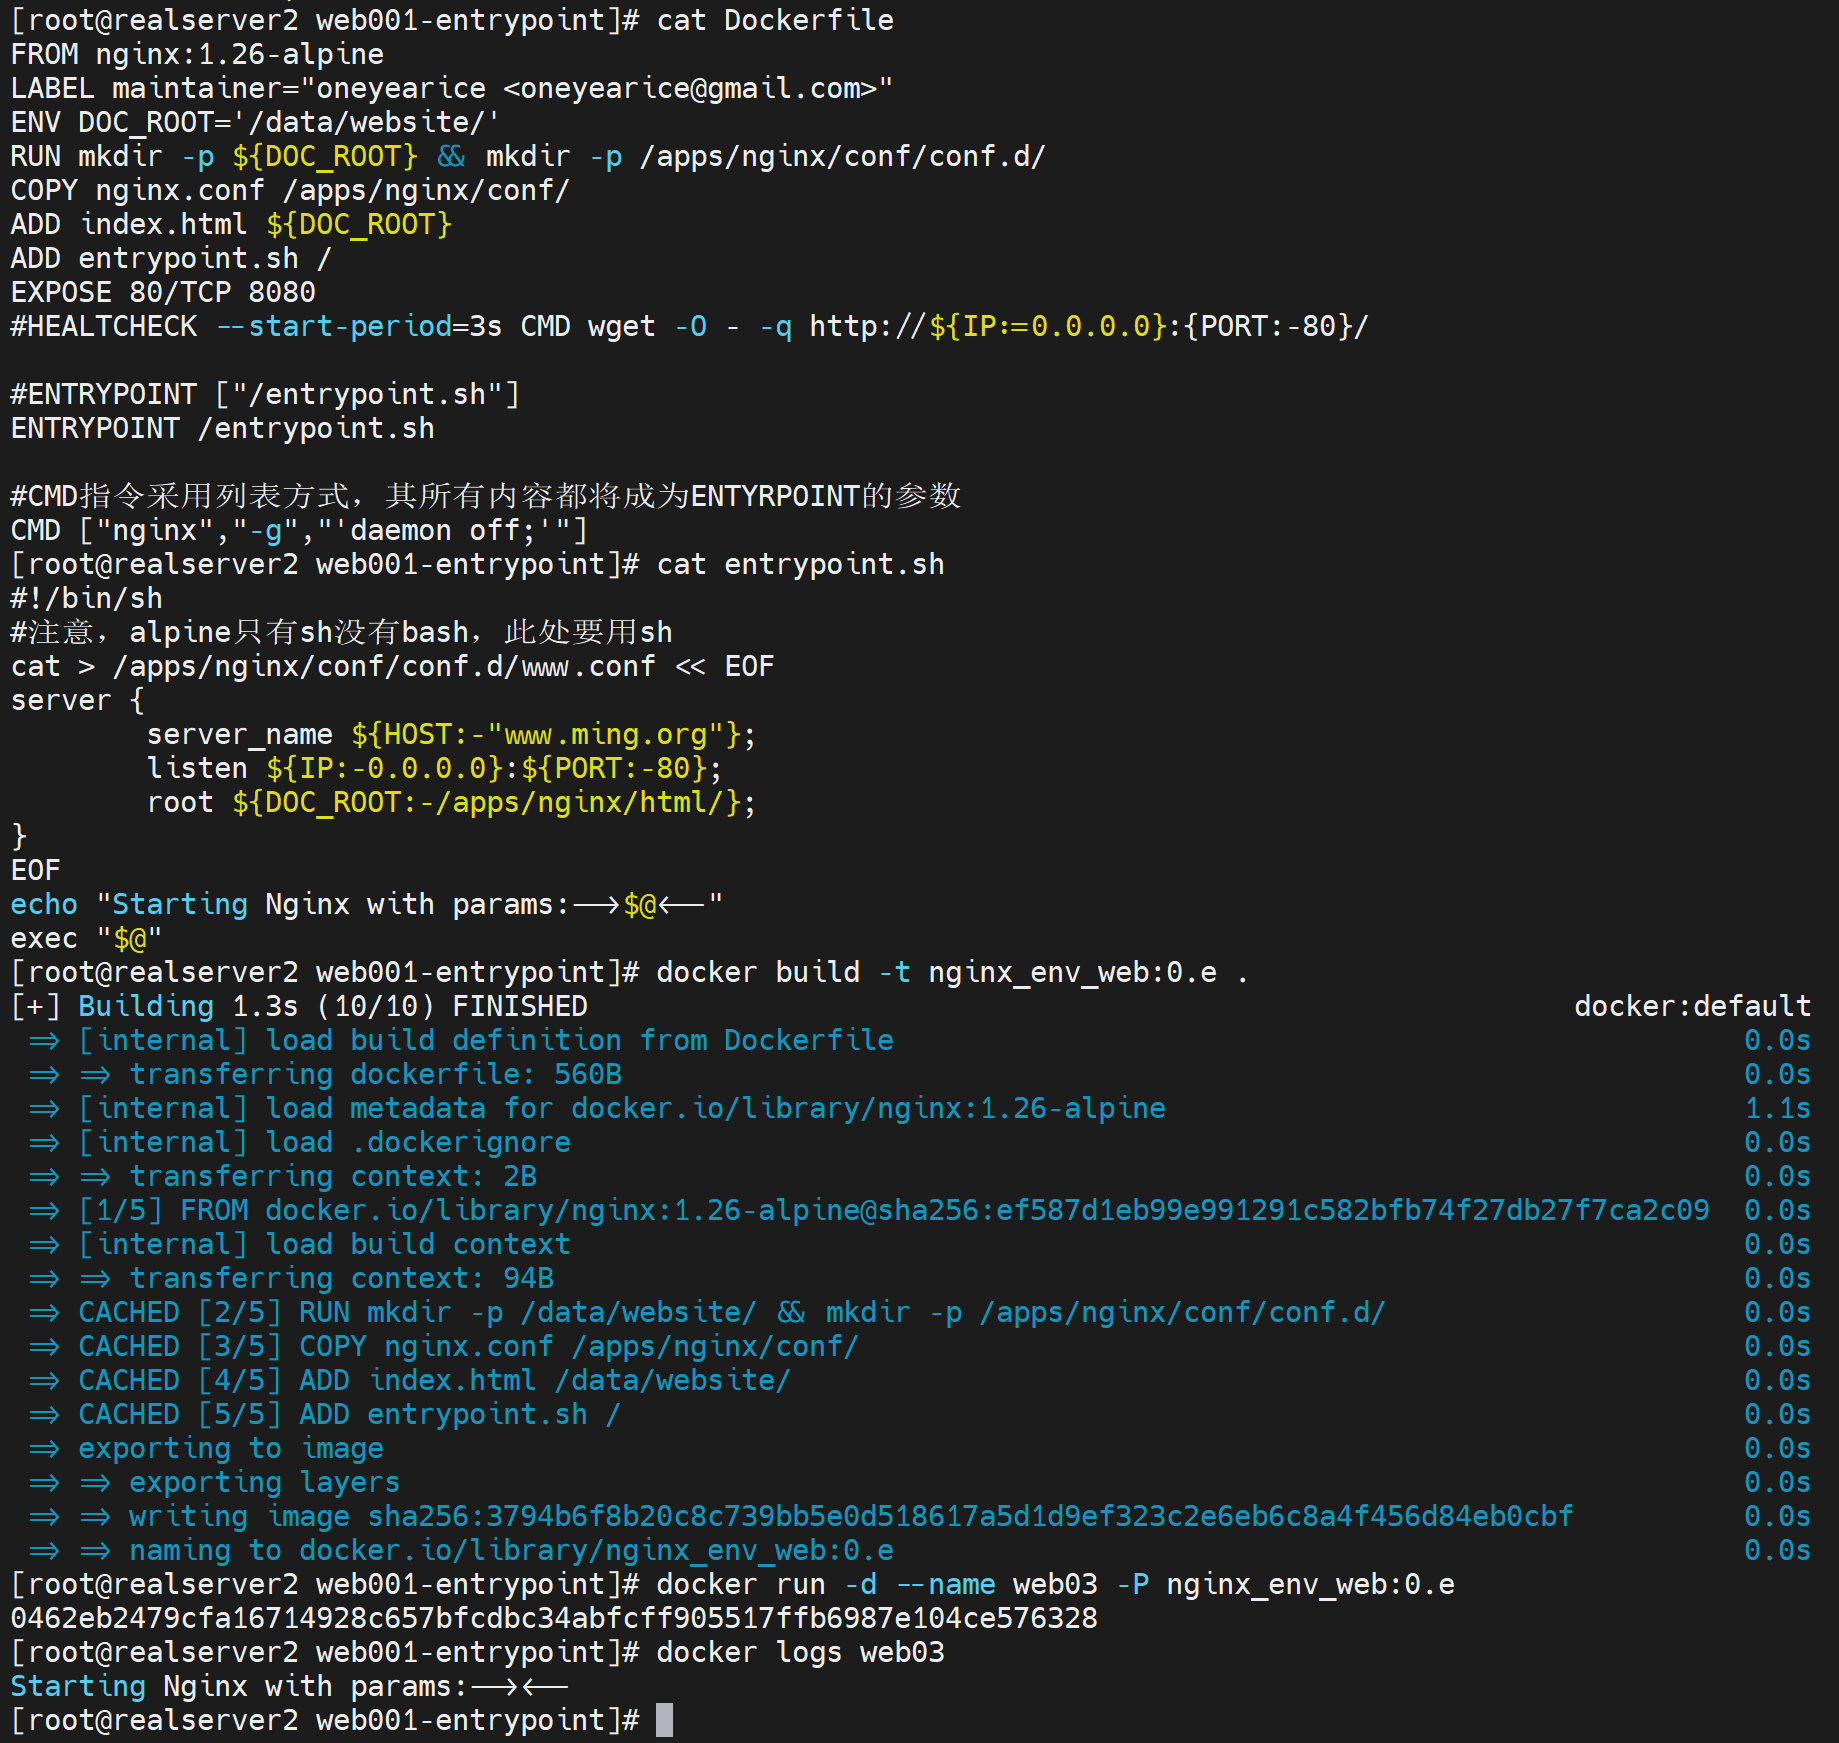Click the 'FROM nginx:1.26-alpine' line
Screen dimensions: 1839x1743
(197, 54)
